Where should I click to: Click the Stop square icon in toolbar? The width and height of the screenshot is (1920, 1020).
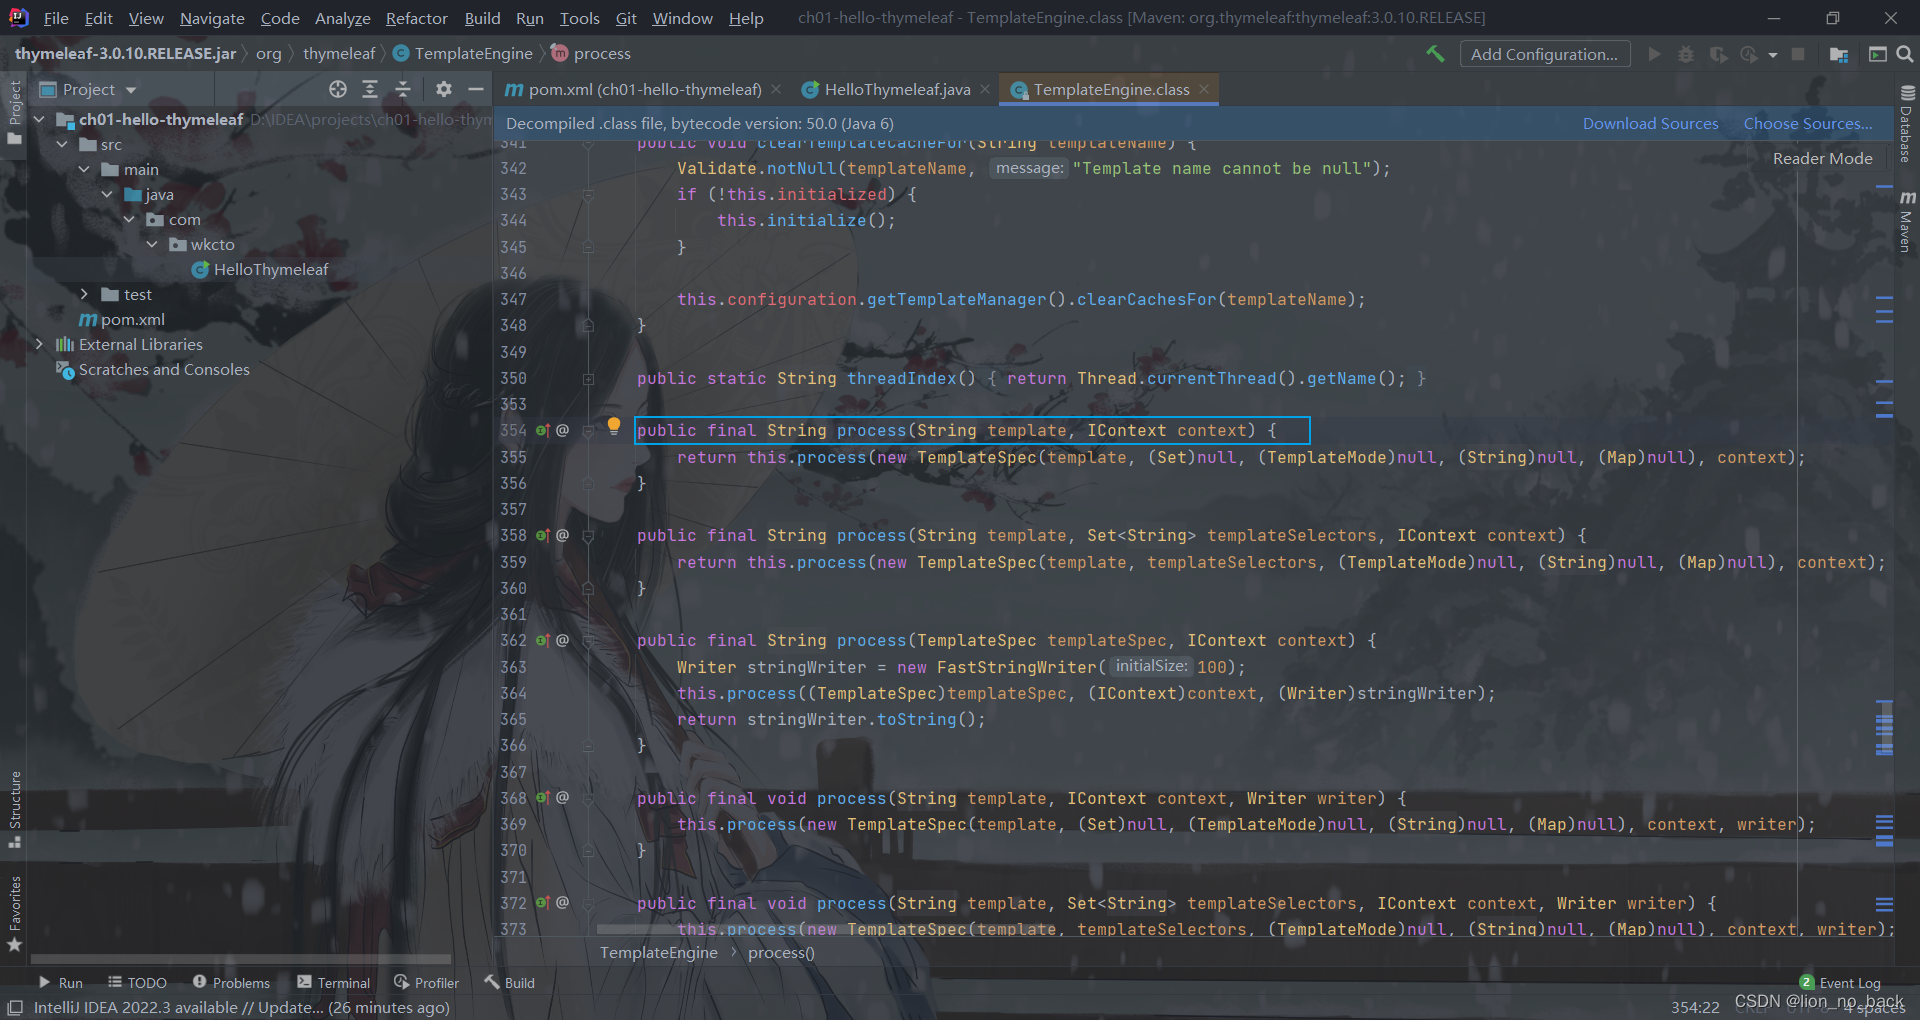point(1798,54)
